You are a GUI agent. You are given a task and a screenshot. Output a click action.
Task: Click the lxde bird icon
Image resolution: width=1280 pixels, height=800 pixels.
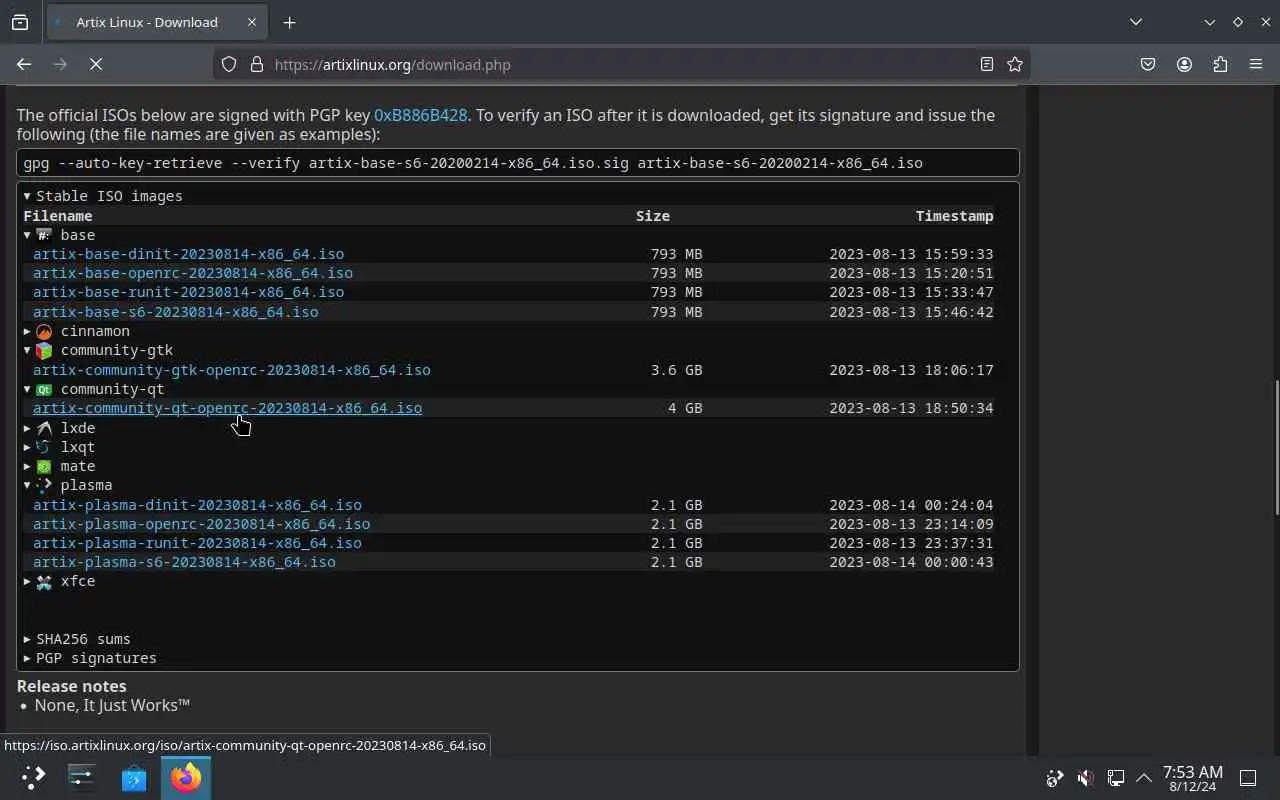(44, 428)
